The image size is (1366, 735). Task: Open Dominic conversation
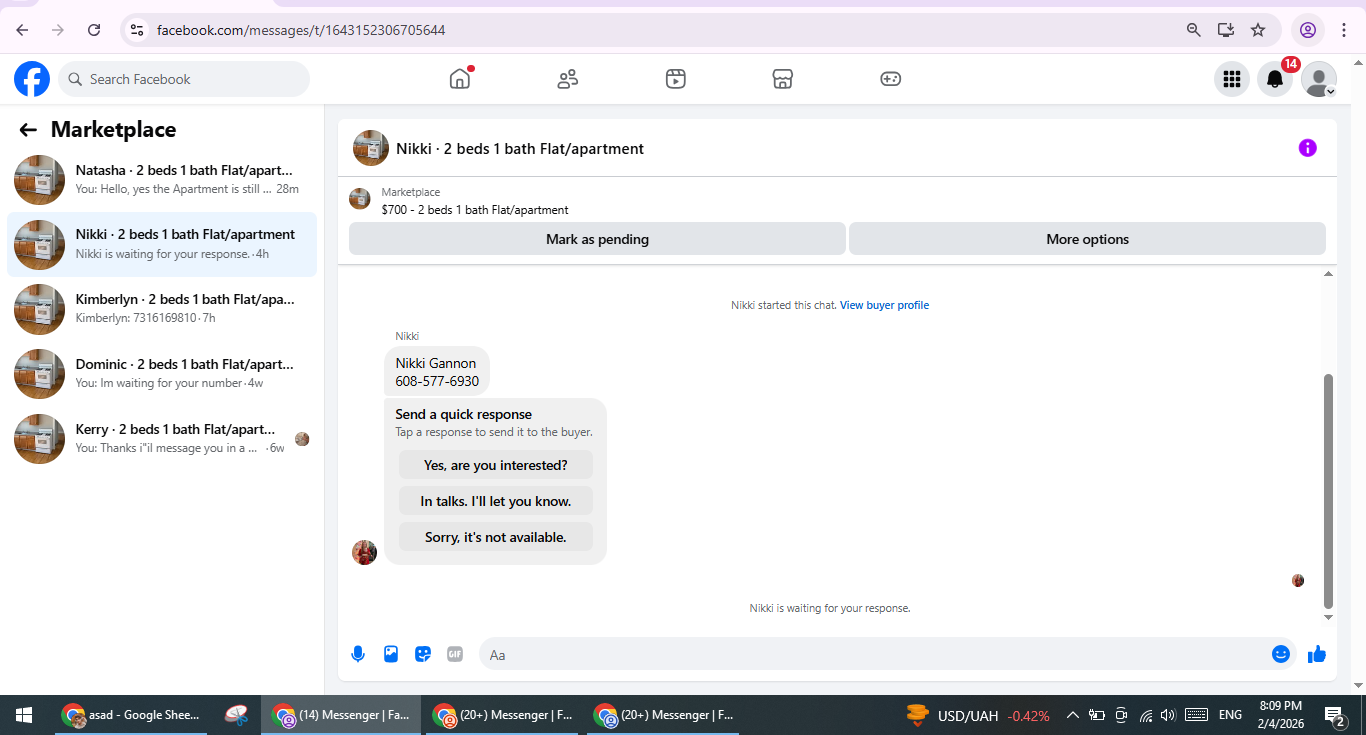(x=162, y=374)
